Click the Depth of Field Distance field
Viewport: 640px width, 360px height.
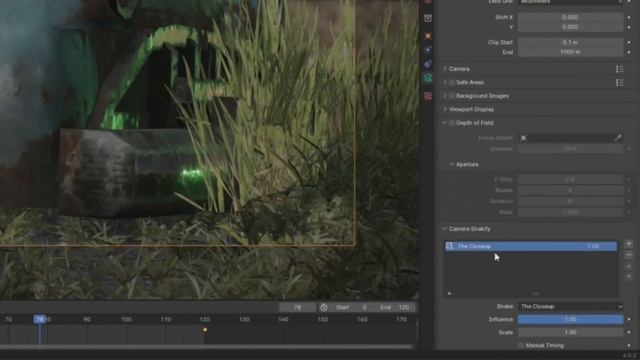click(571, 149)
